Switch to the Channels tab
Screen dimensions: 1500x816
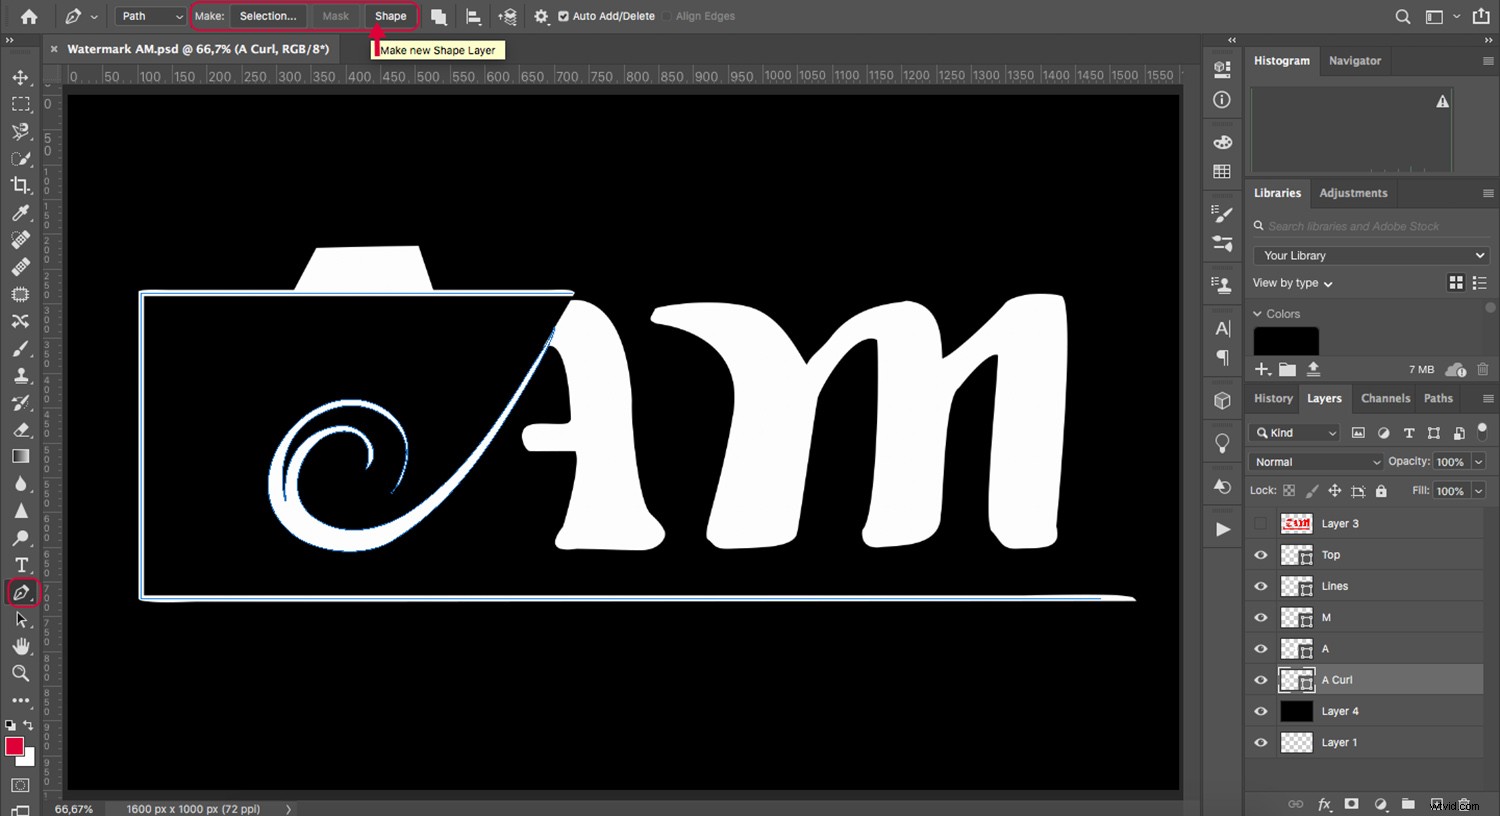coord(1385,398)
